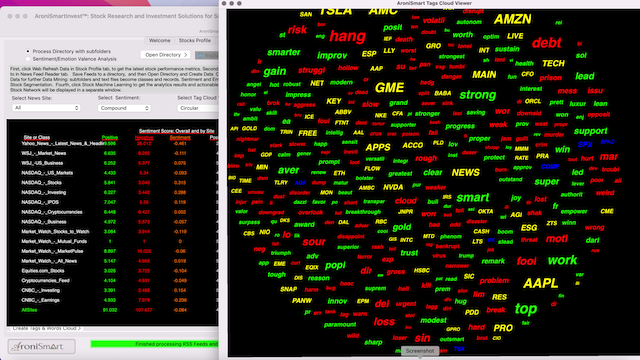Image resolution: width=640 pixels, height=360 pixels.
Task: Click the yellow ESG tag in cloud
Action: click(529, 228)
